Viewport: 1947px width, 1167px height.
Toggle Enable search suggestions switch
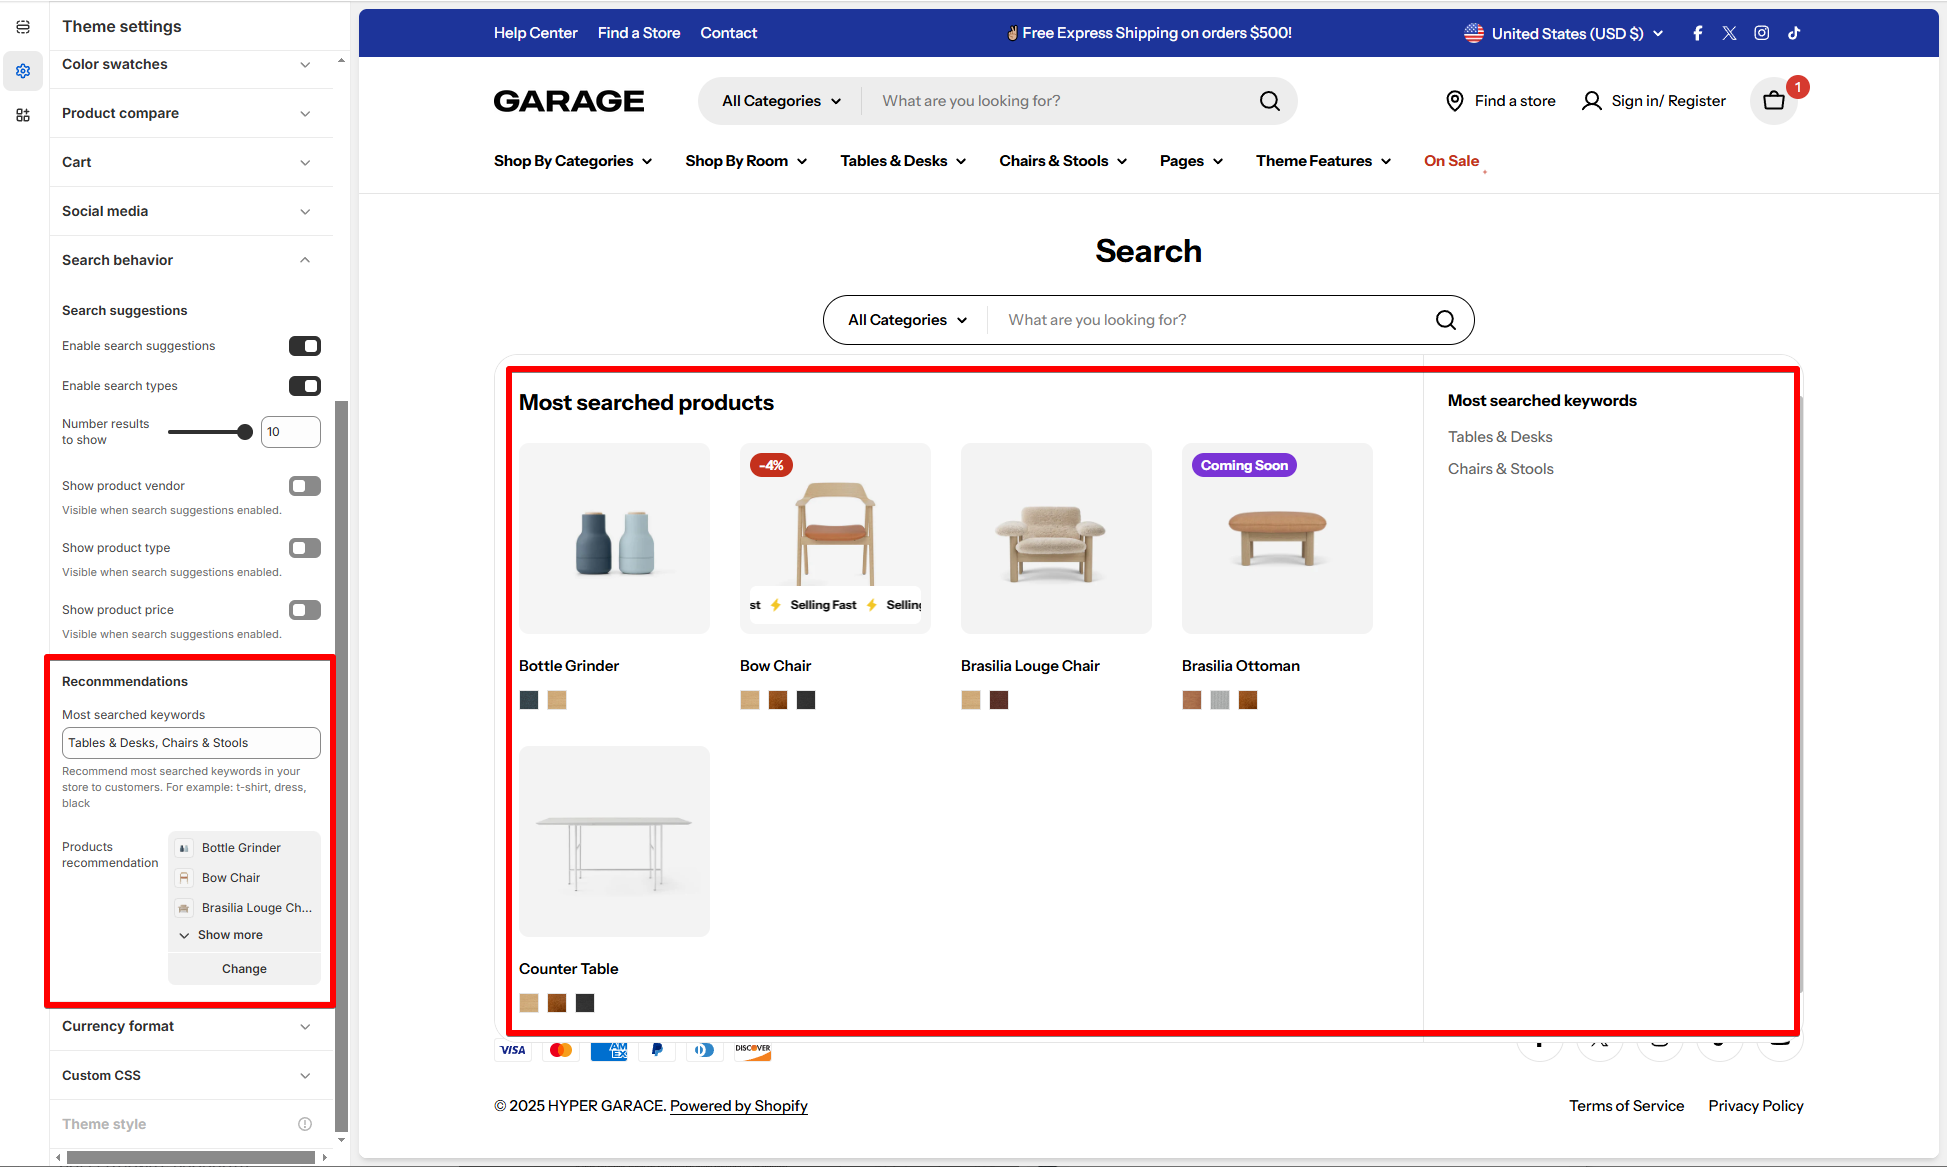tap(305, 346)
